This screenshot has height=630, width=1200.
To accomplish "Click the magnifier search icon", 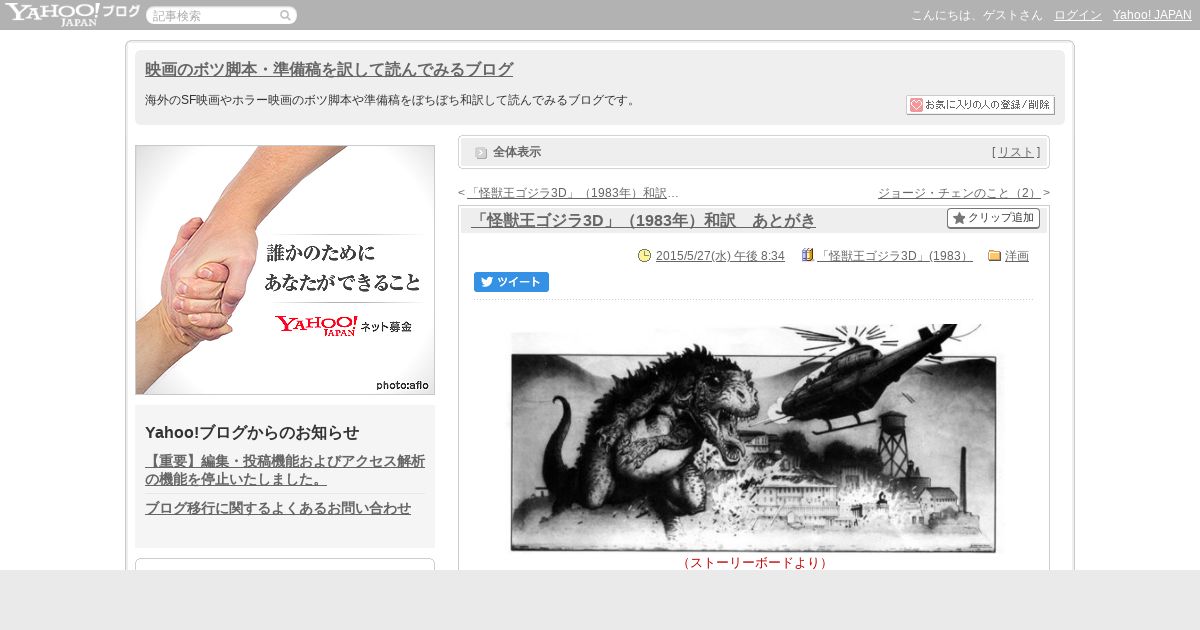I will pyautogui.click(x=285, y=16).
